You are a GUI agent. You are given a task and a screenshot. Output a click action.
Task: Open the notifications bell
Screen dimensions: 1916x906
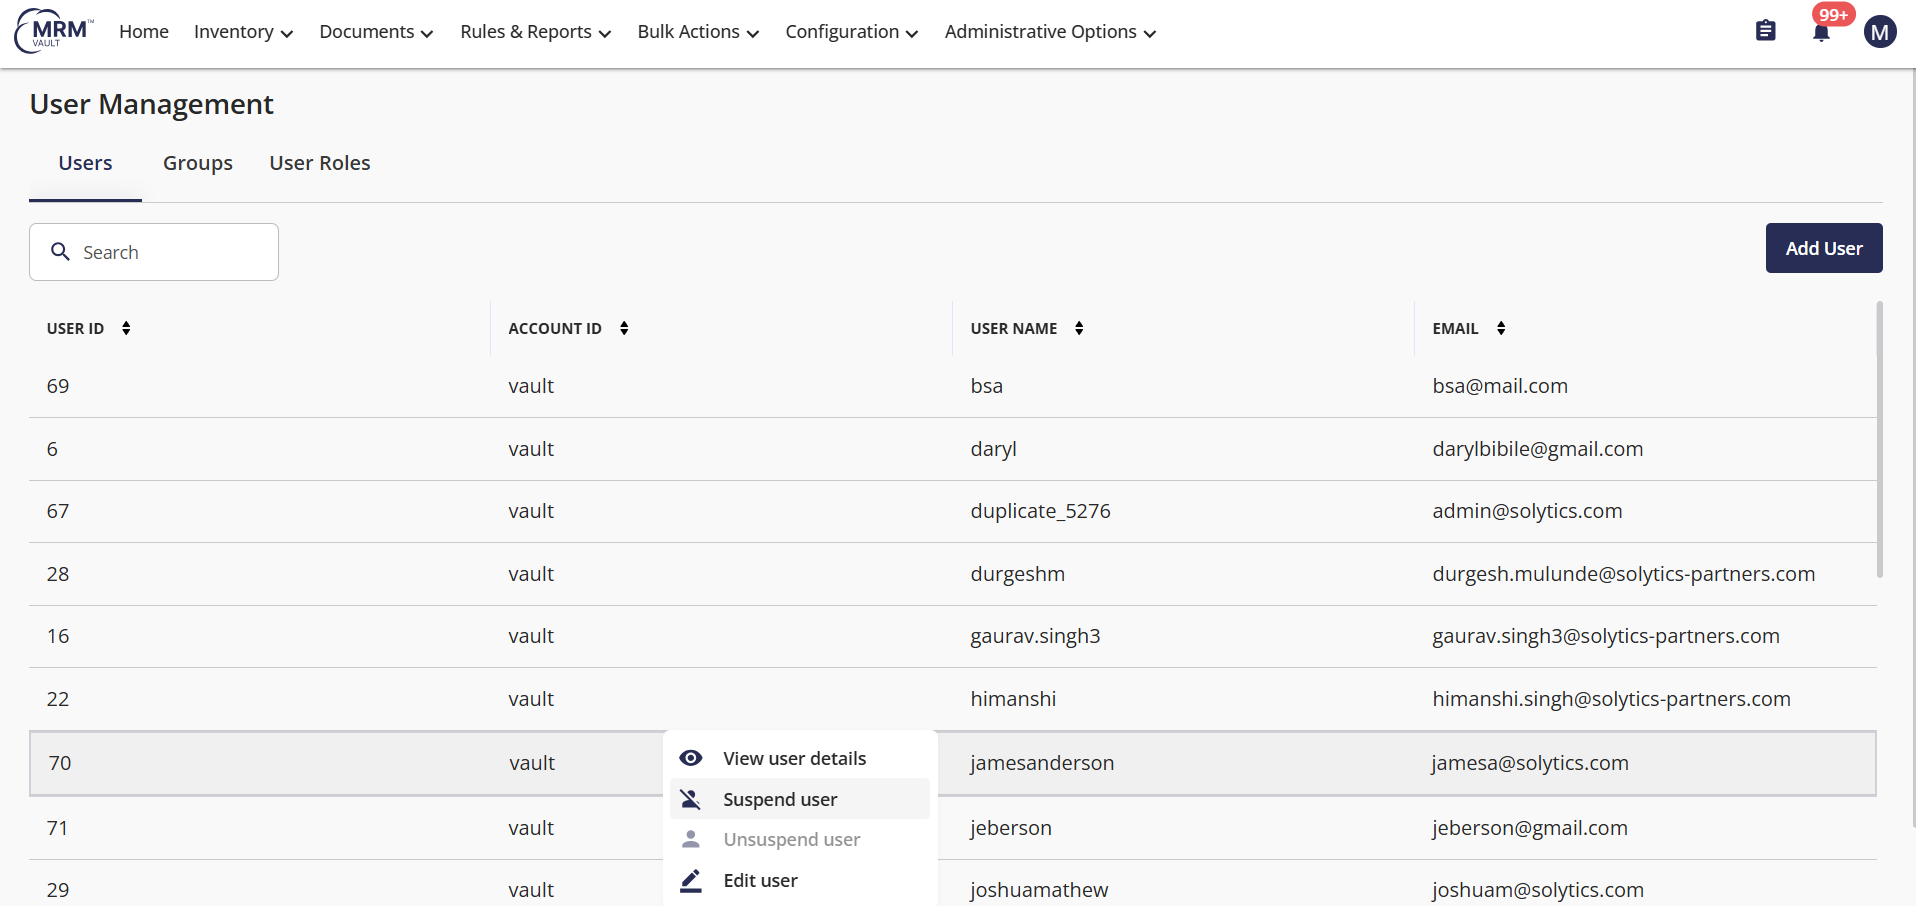point(1821,33)
